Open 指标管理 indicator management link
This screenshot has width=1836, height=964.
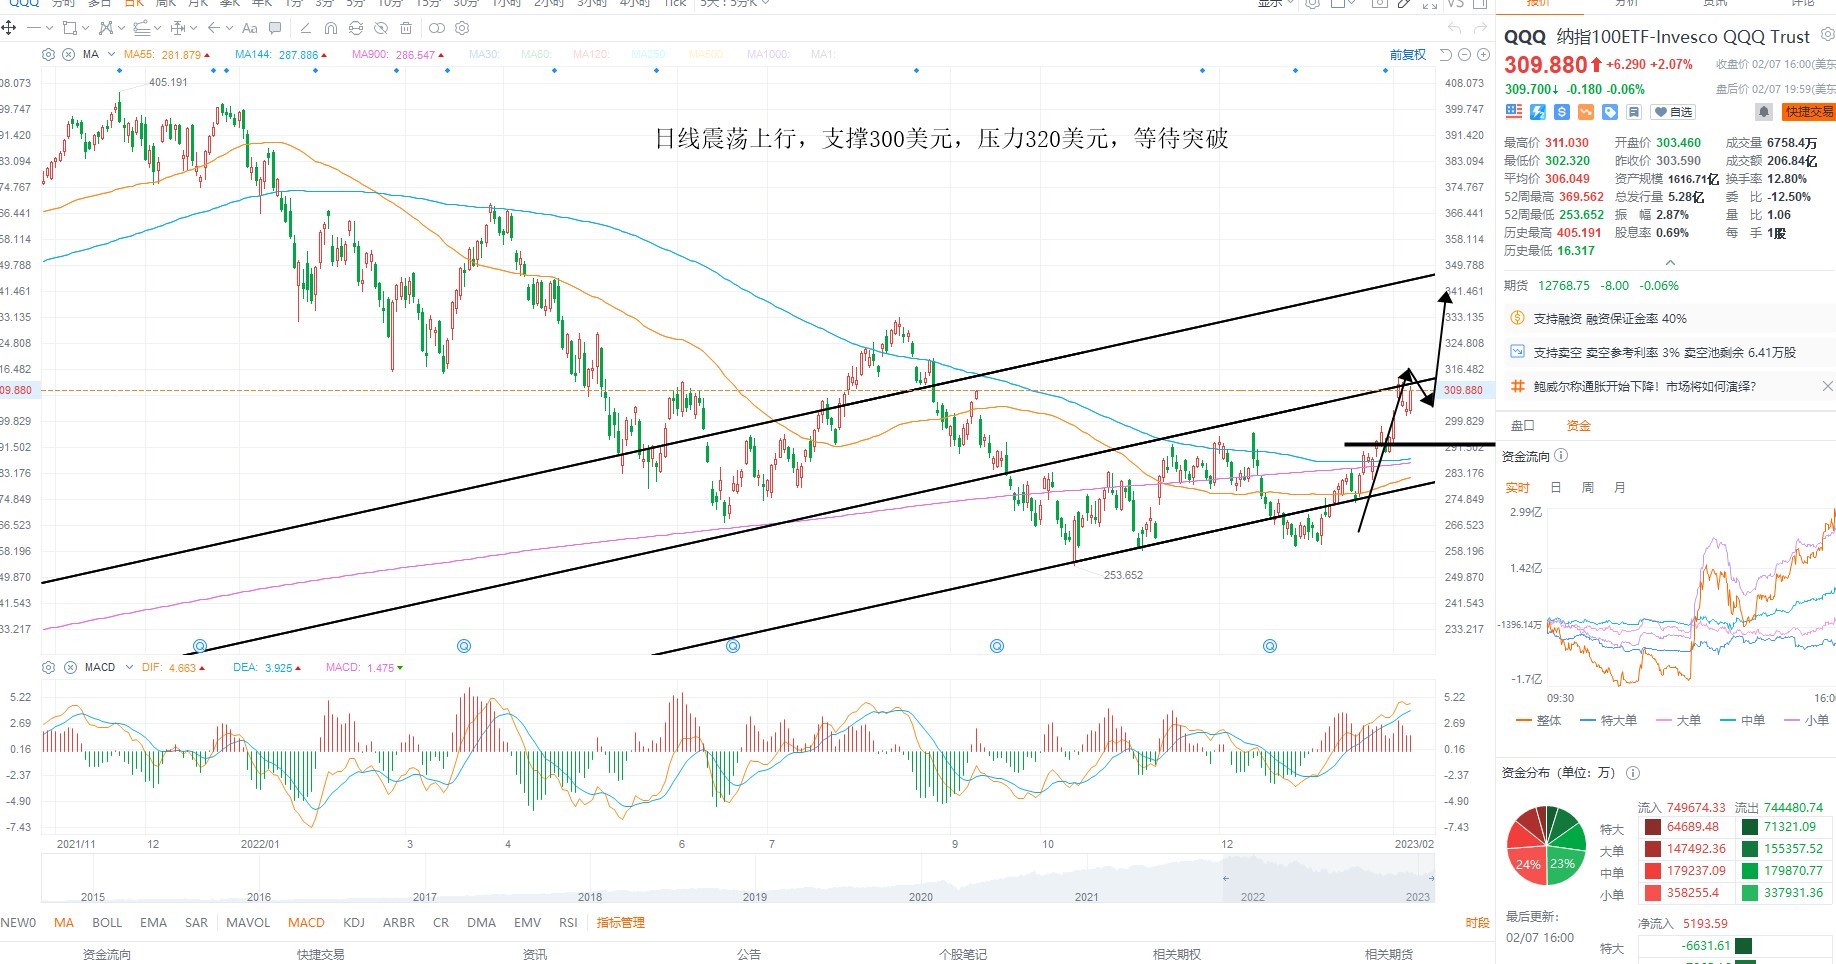[x=621, y=923]
